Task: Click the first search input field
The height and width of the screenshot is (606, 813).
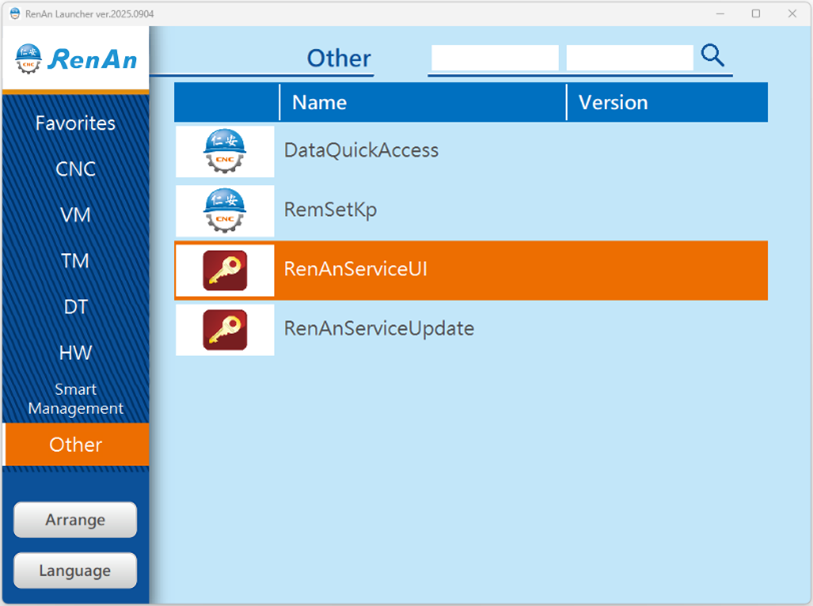Action: point(494,58)
